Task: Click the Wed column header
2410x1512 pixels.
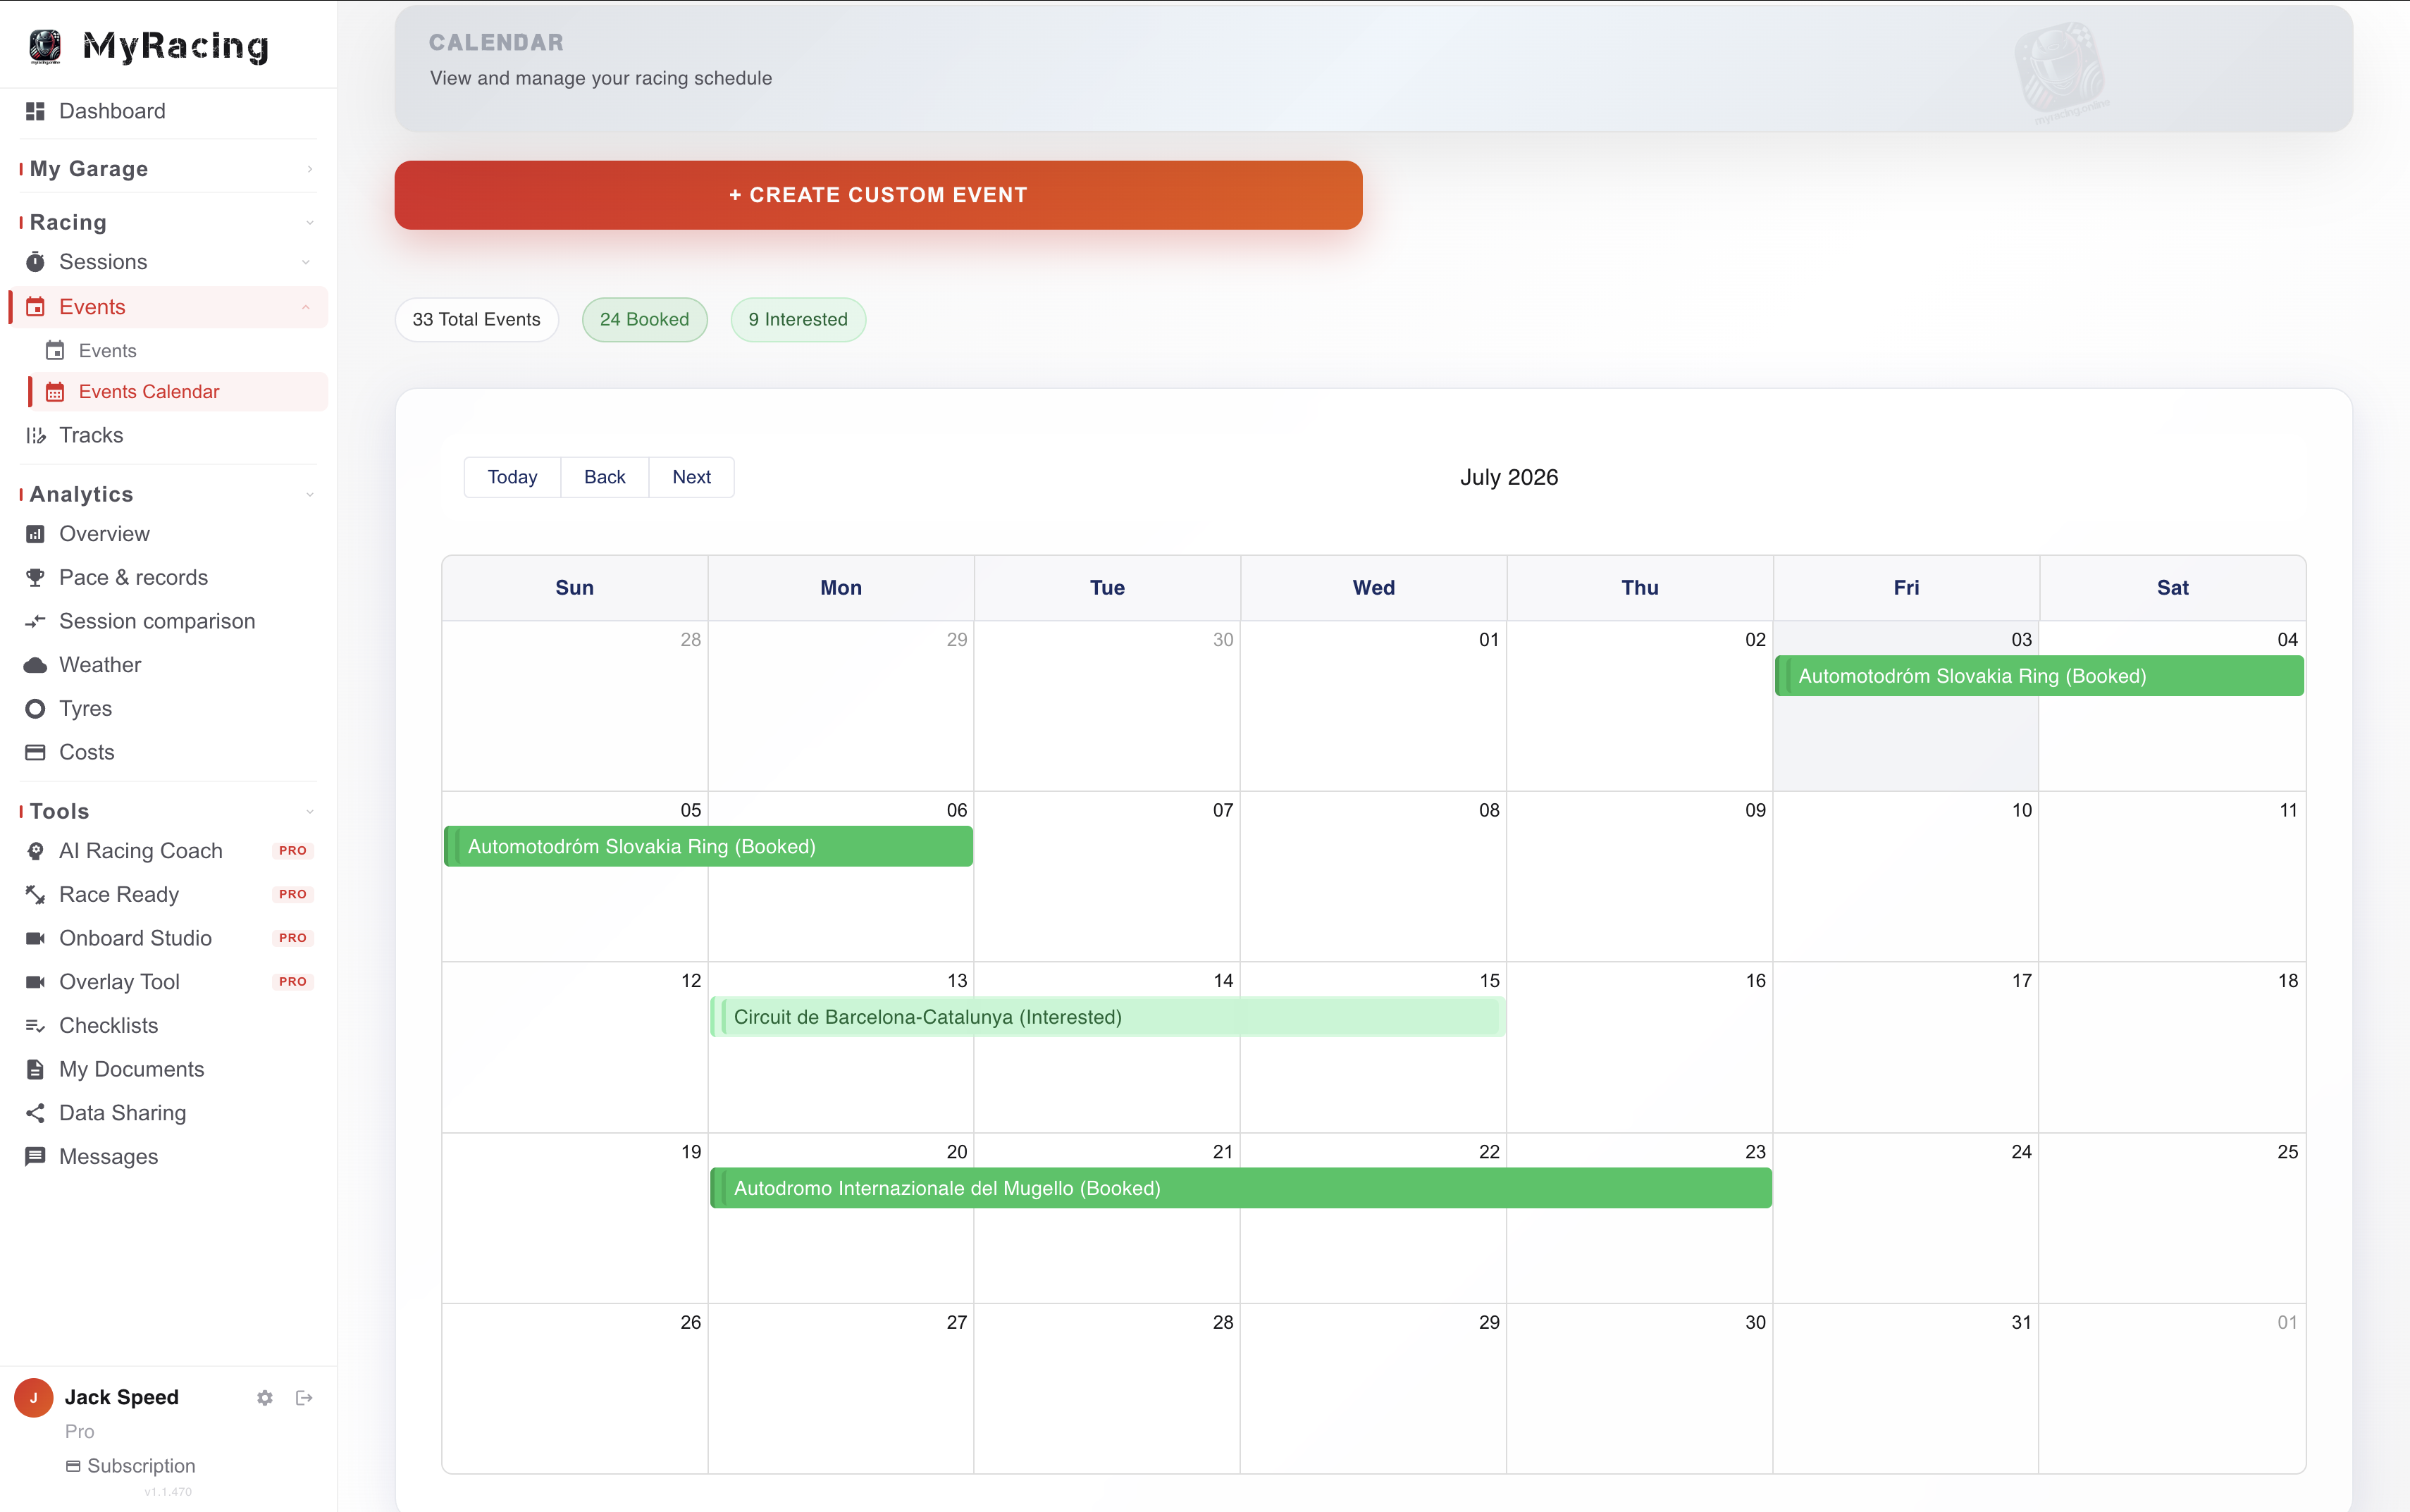Action: 1373,588
